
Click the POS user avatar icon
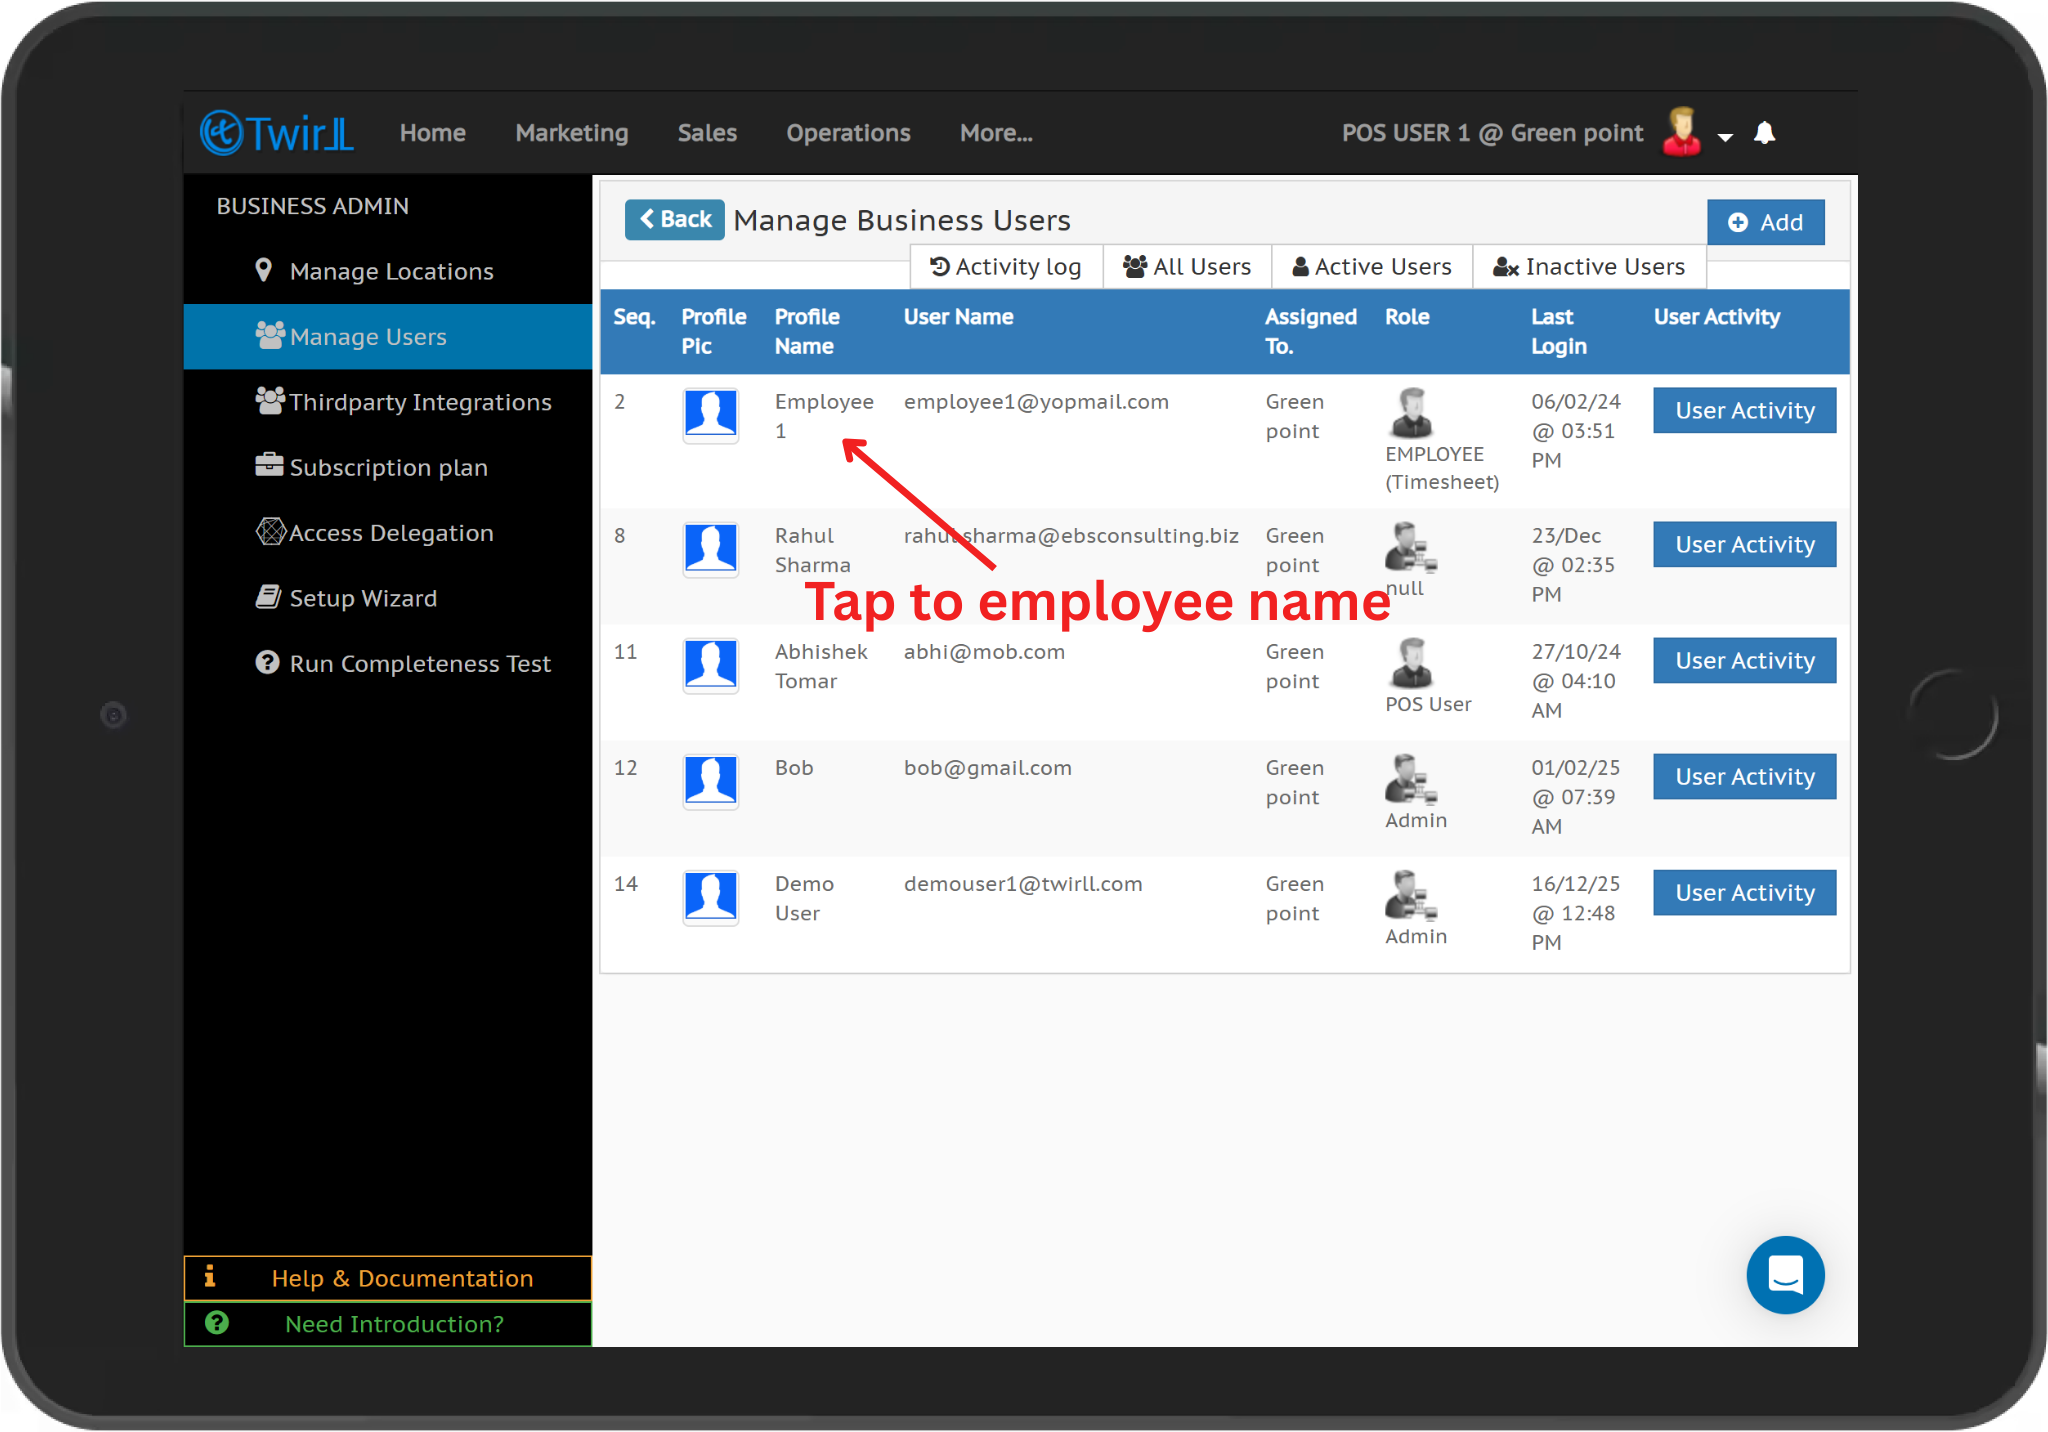(x=1682, y=132)
